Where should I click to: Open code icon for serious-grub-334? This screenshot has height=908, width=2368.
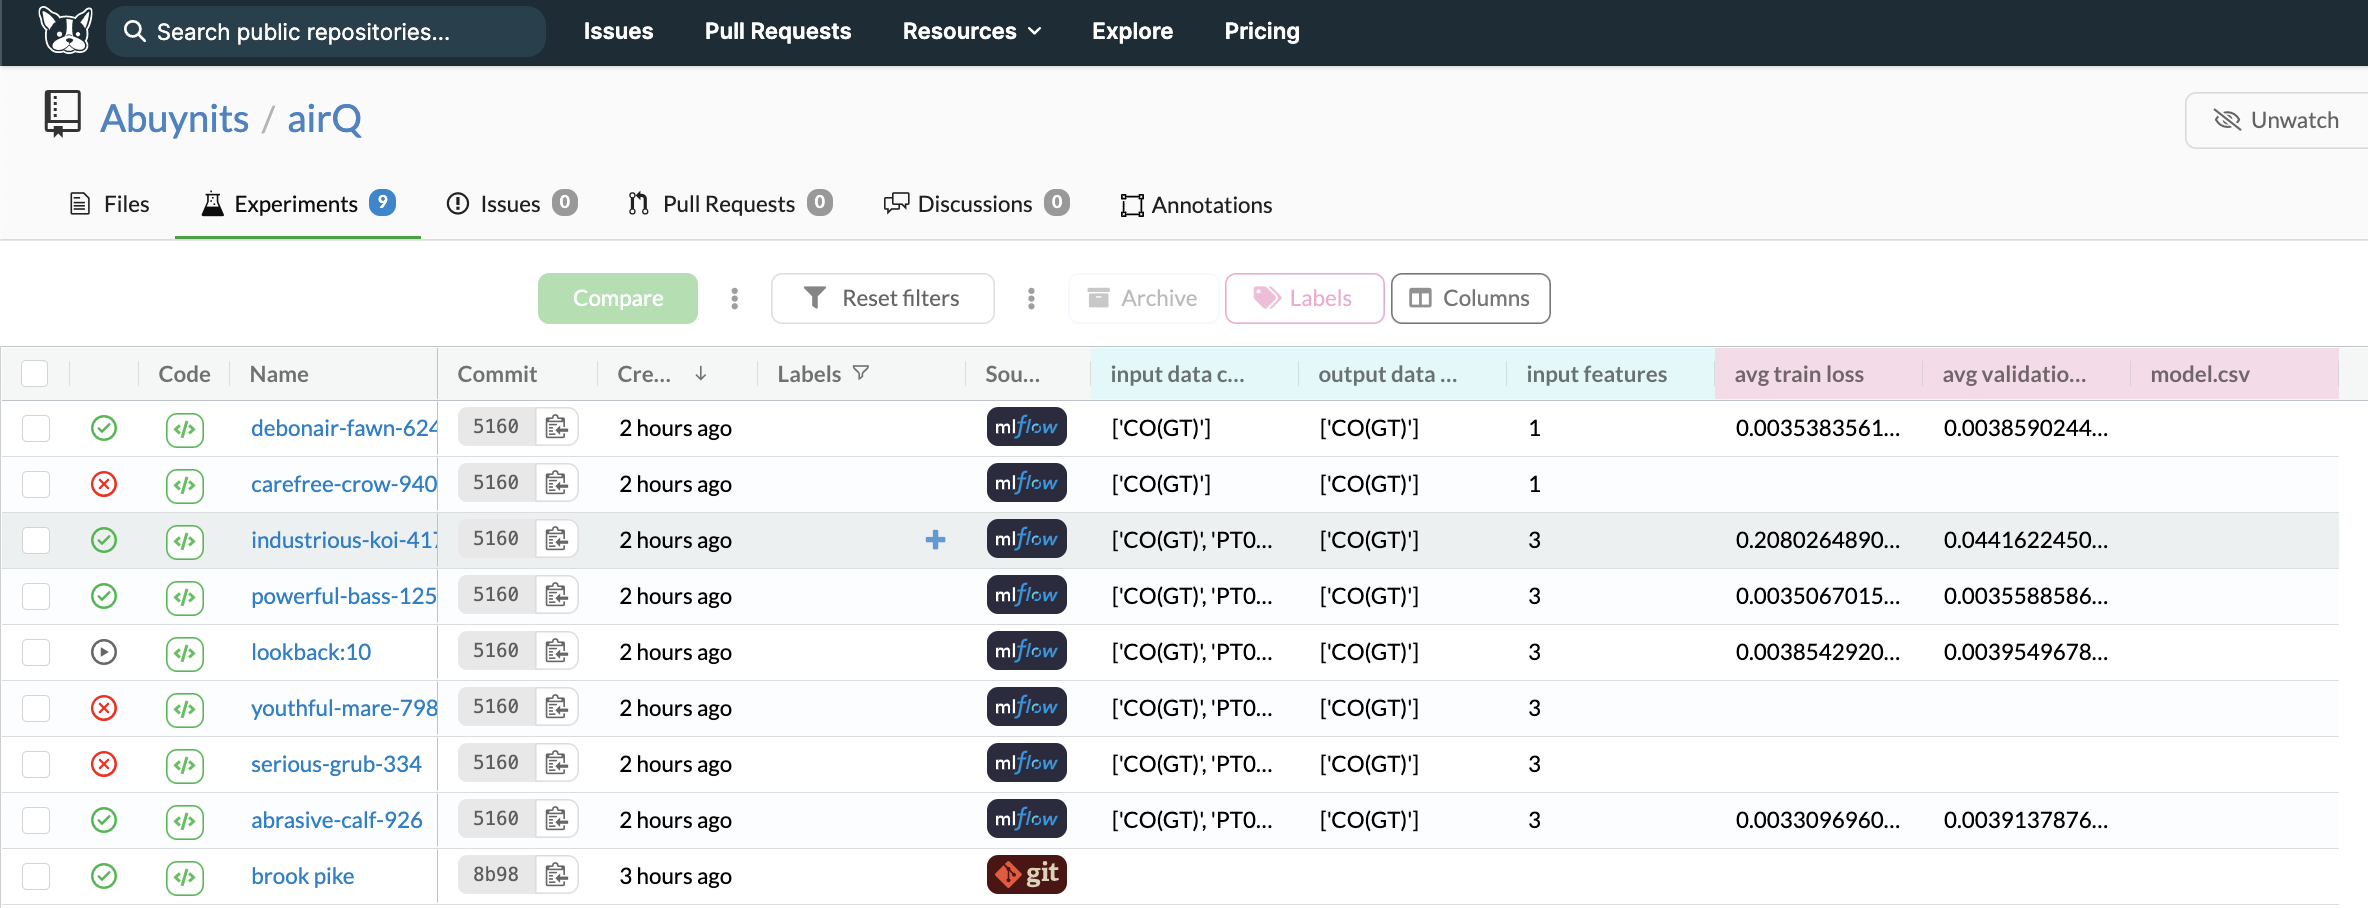pyautogui.click(x=185, y=765)
